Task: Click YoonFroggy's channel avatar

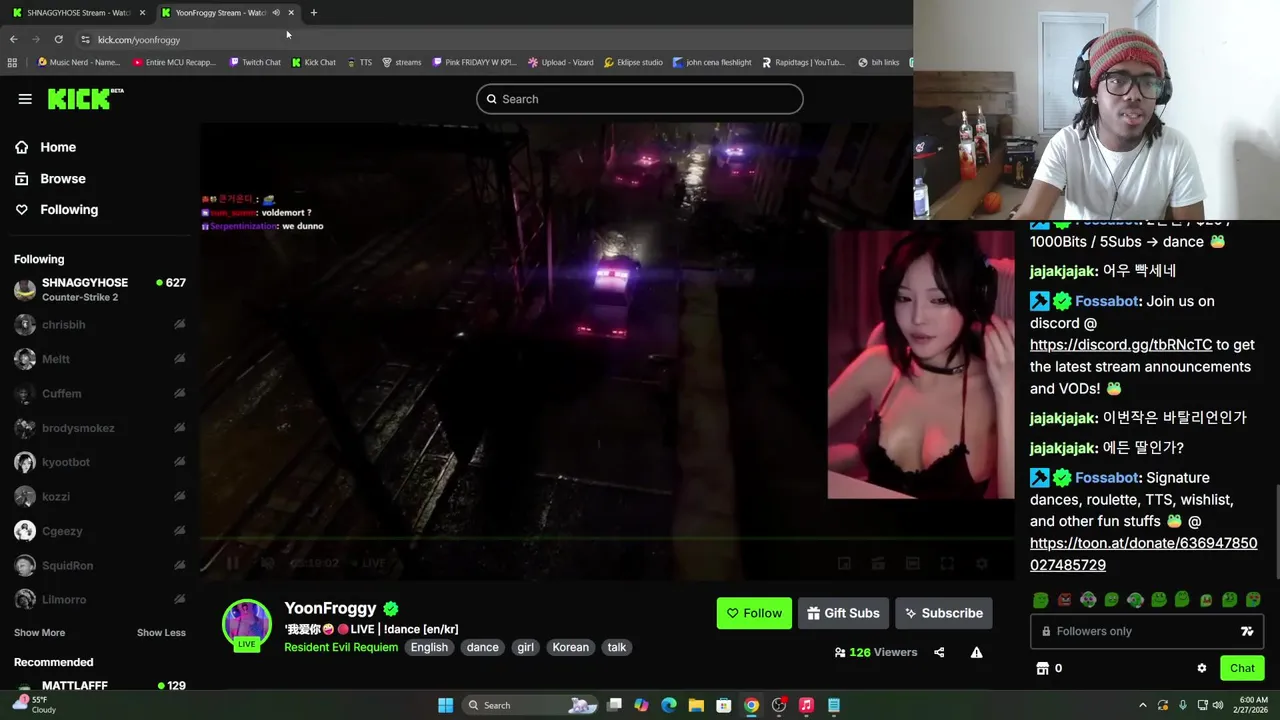Action: pyautogui.click(x=246, y=623)
